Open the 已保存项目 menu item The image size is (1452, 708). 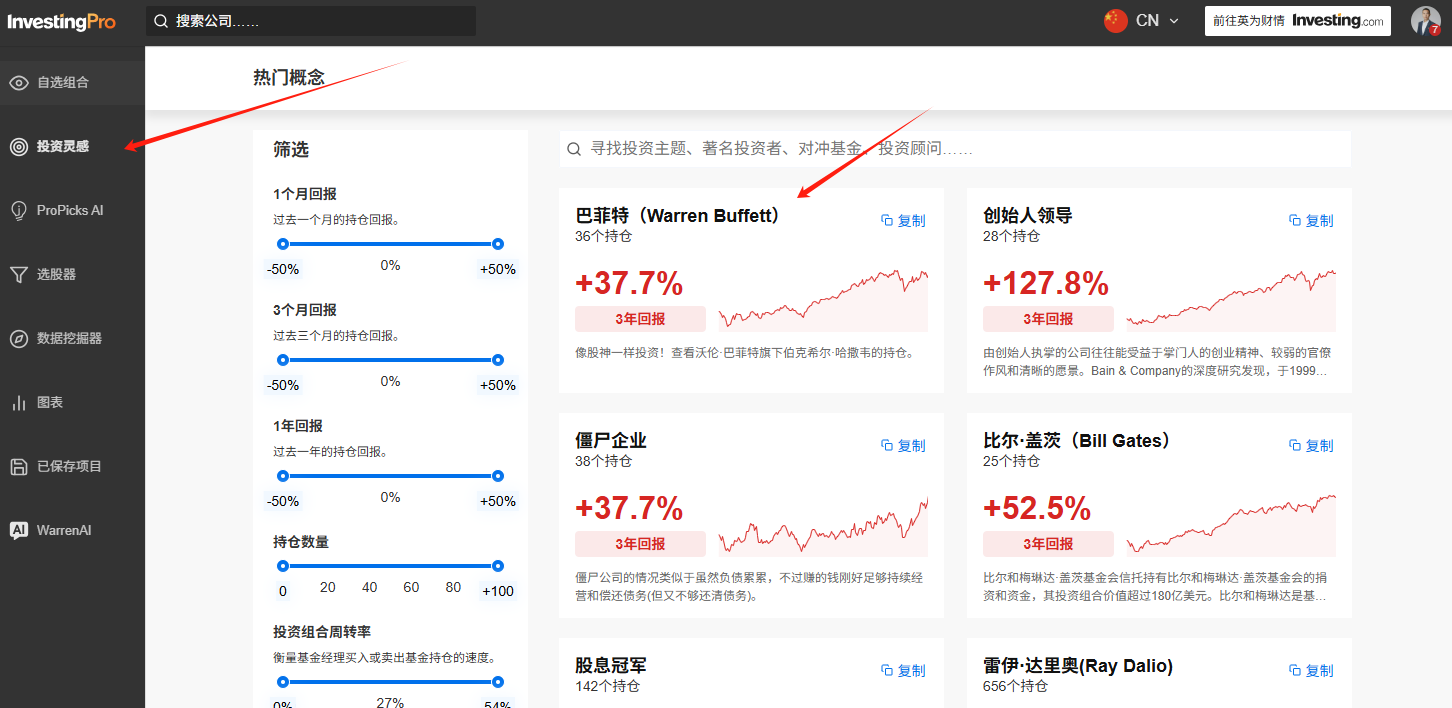pos(72,467)
